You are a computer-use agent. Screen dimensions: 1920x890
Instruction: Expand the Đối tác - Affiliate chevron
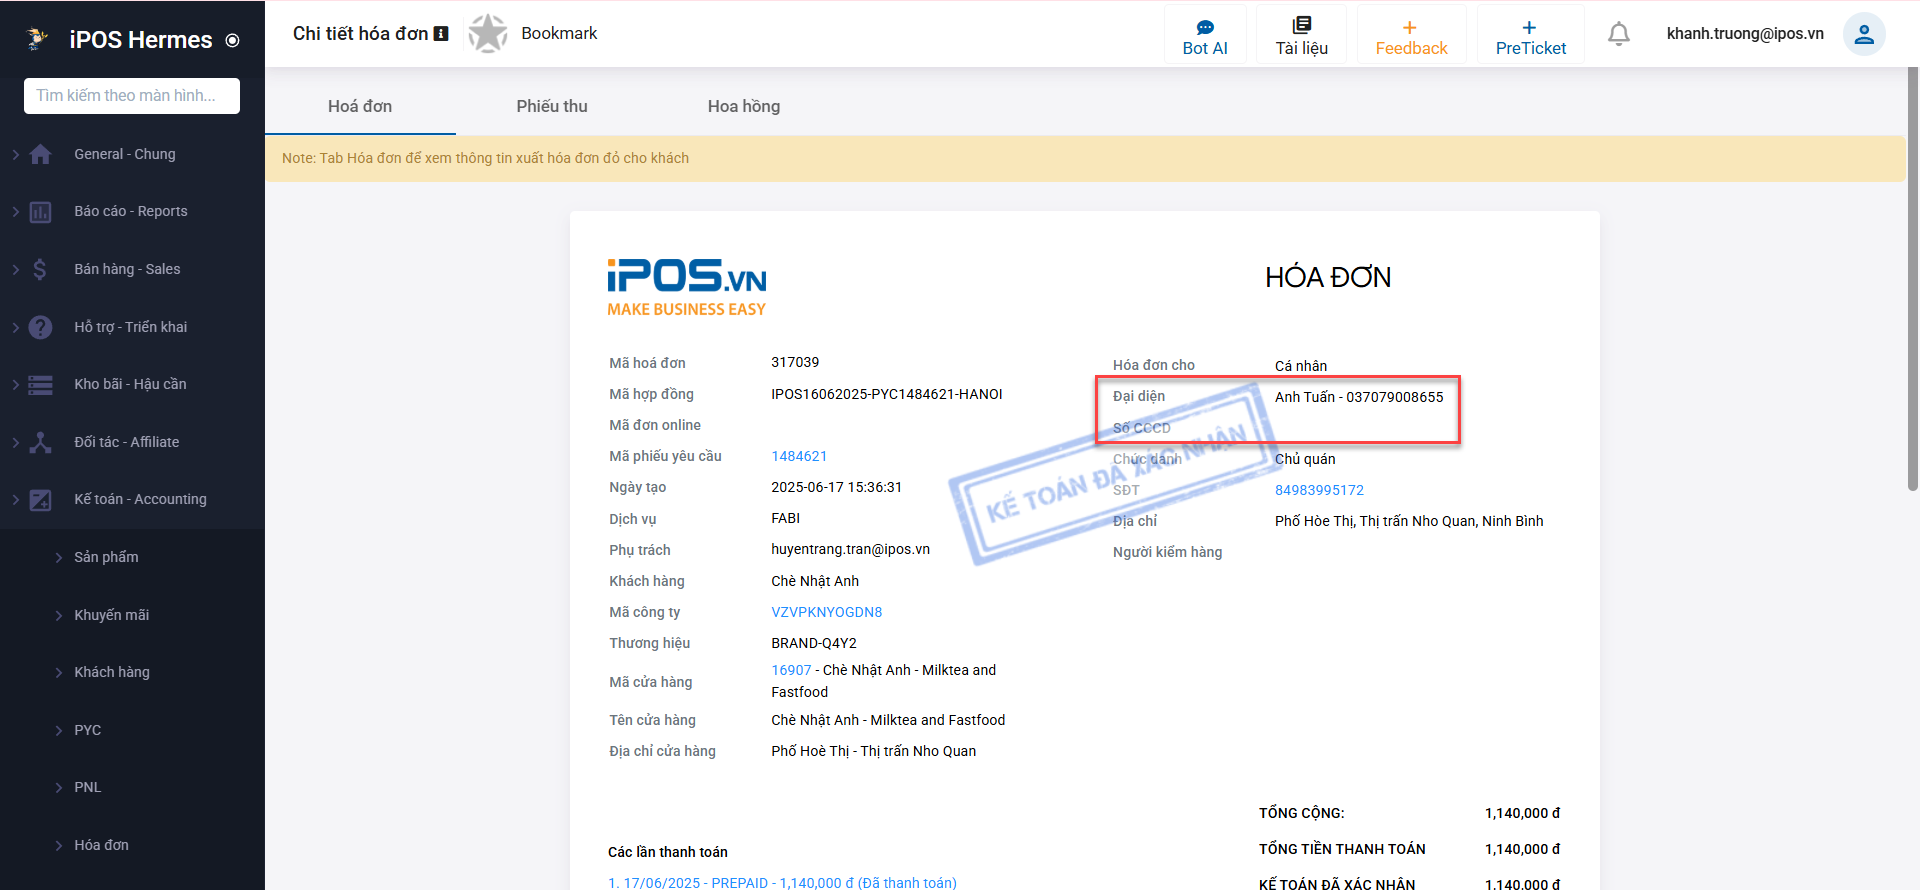(x=16, y=442)
